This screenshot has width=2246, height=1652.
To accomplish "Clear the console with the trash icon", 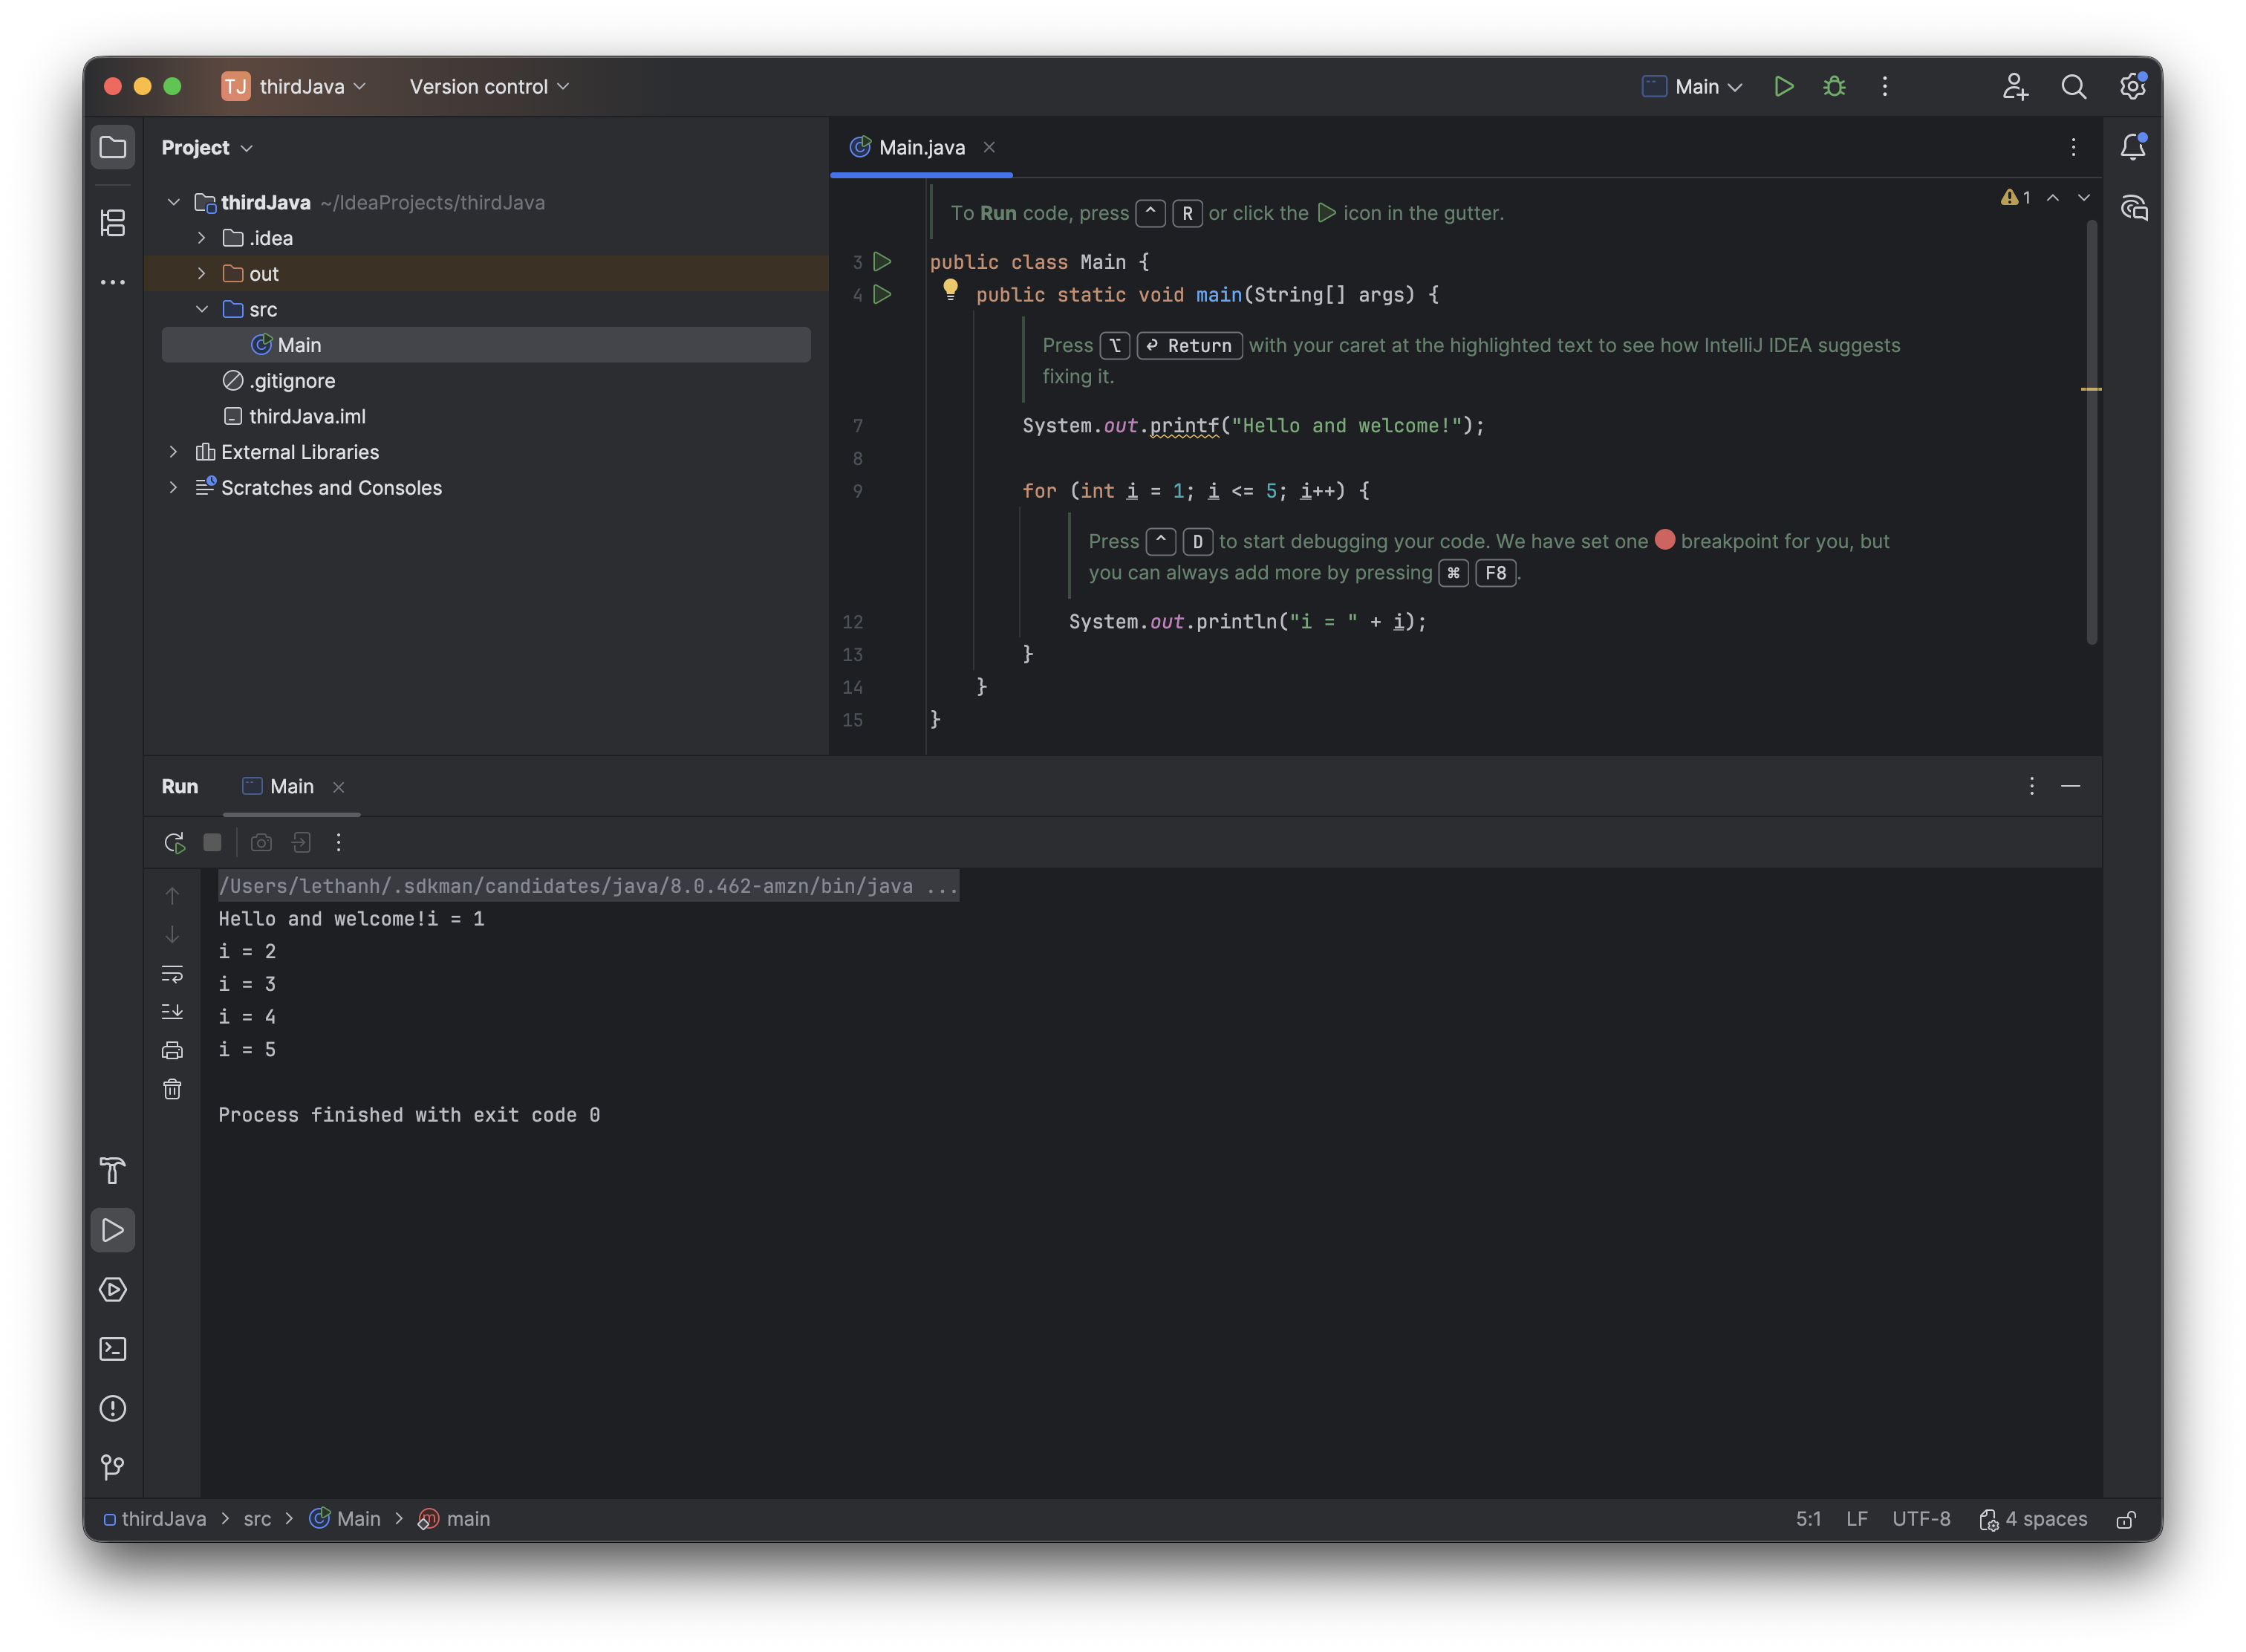I will coord(172,1089).
